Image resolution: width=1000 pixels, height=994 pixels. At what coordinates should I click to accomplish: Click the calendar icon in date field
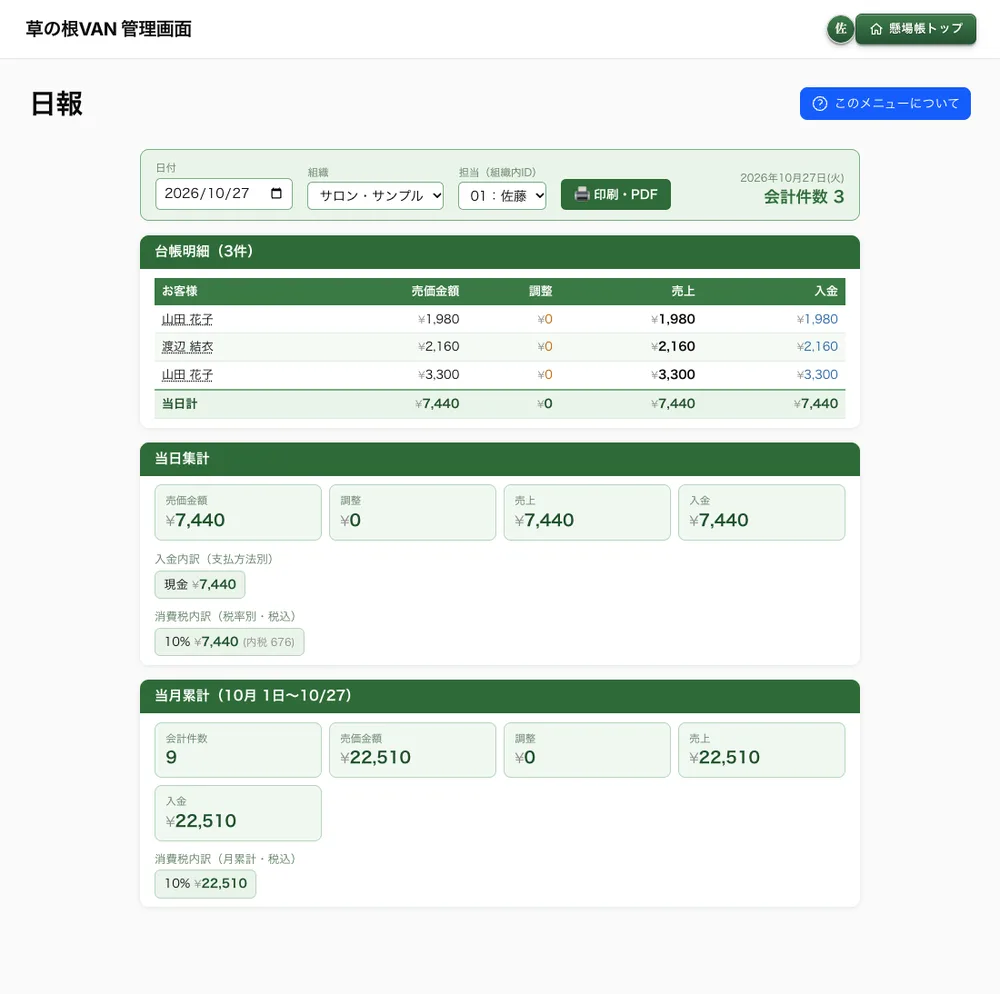[276, 193]
